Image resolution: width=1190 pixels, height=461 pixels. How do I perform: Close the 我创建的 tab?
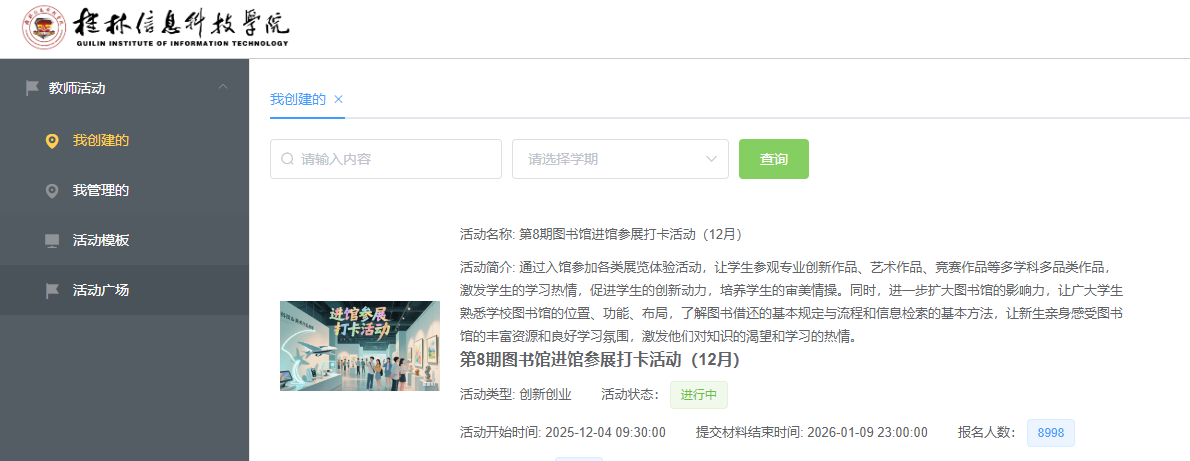(x=339, y=99)
